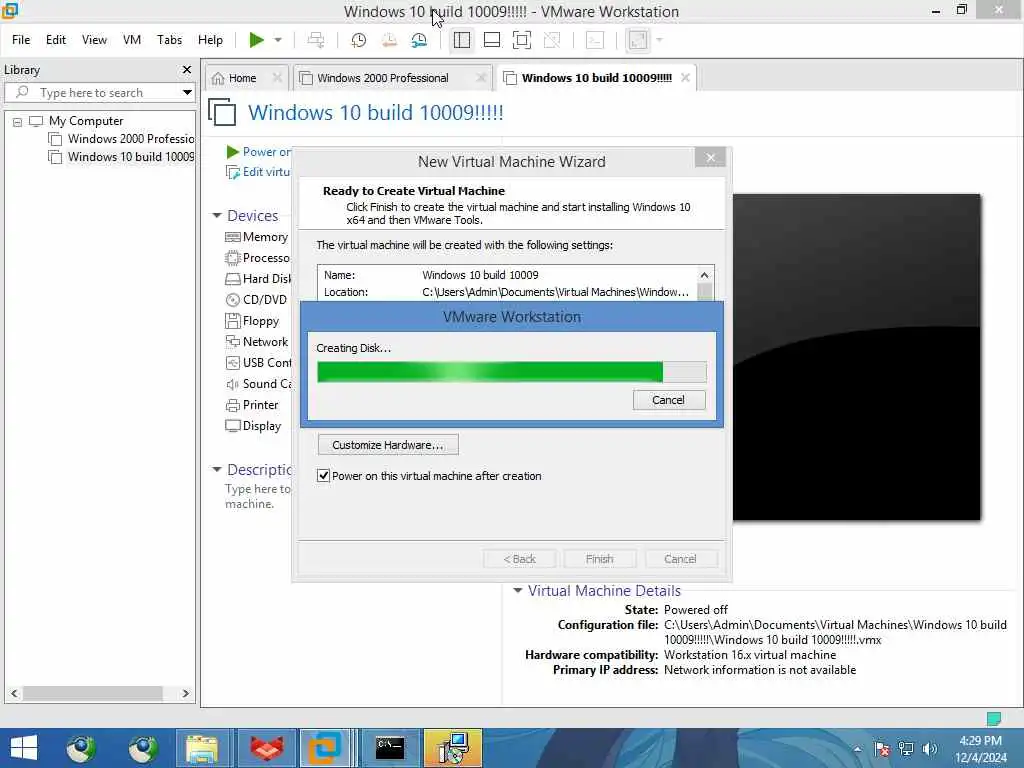Click the Floppy device icon
Image resolution: width=1024 pixels, height=768 pixels.
pyautogui.click(x=232, y=321)
